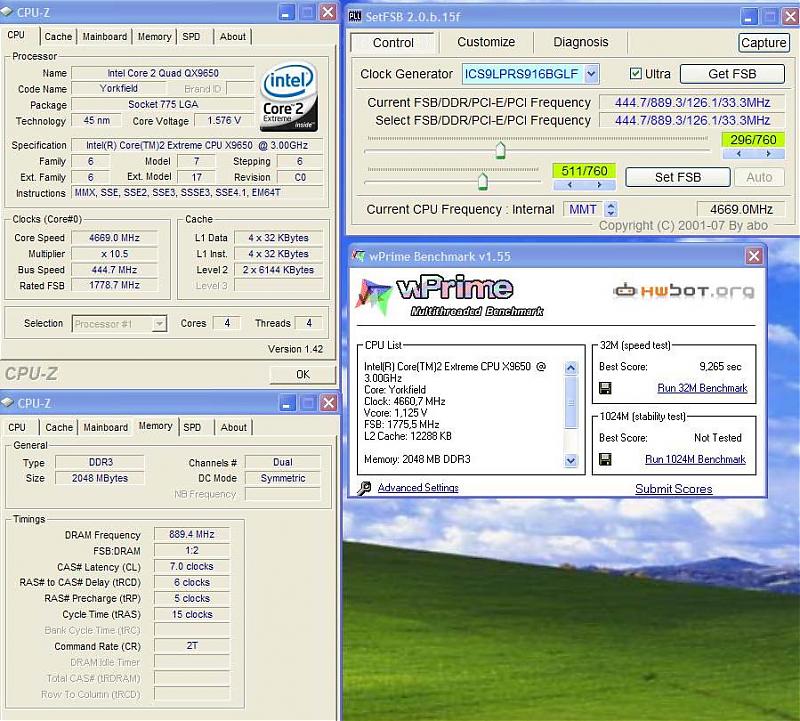
Task: Open the Processor #1 selection dropdown
Action: [159, 324]
